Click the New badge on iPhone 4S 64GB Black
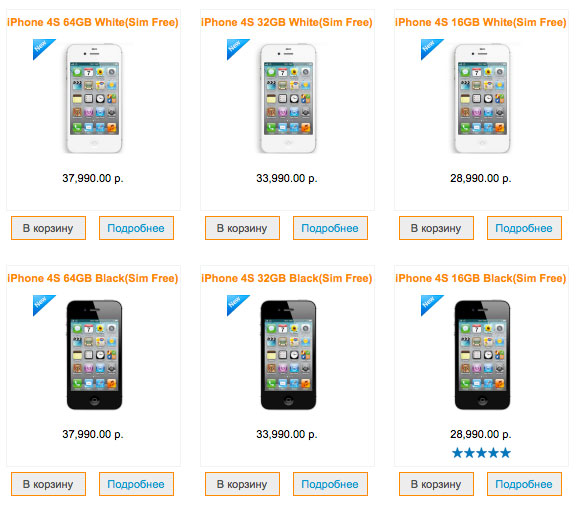 coord(42,303)
